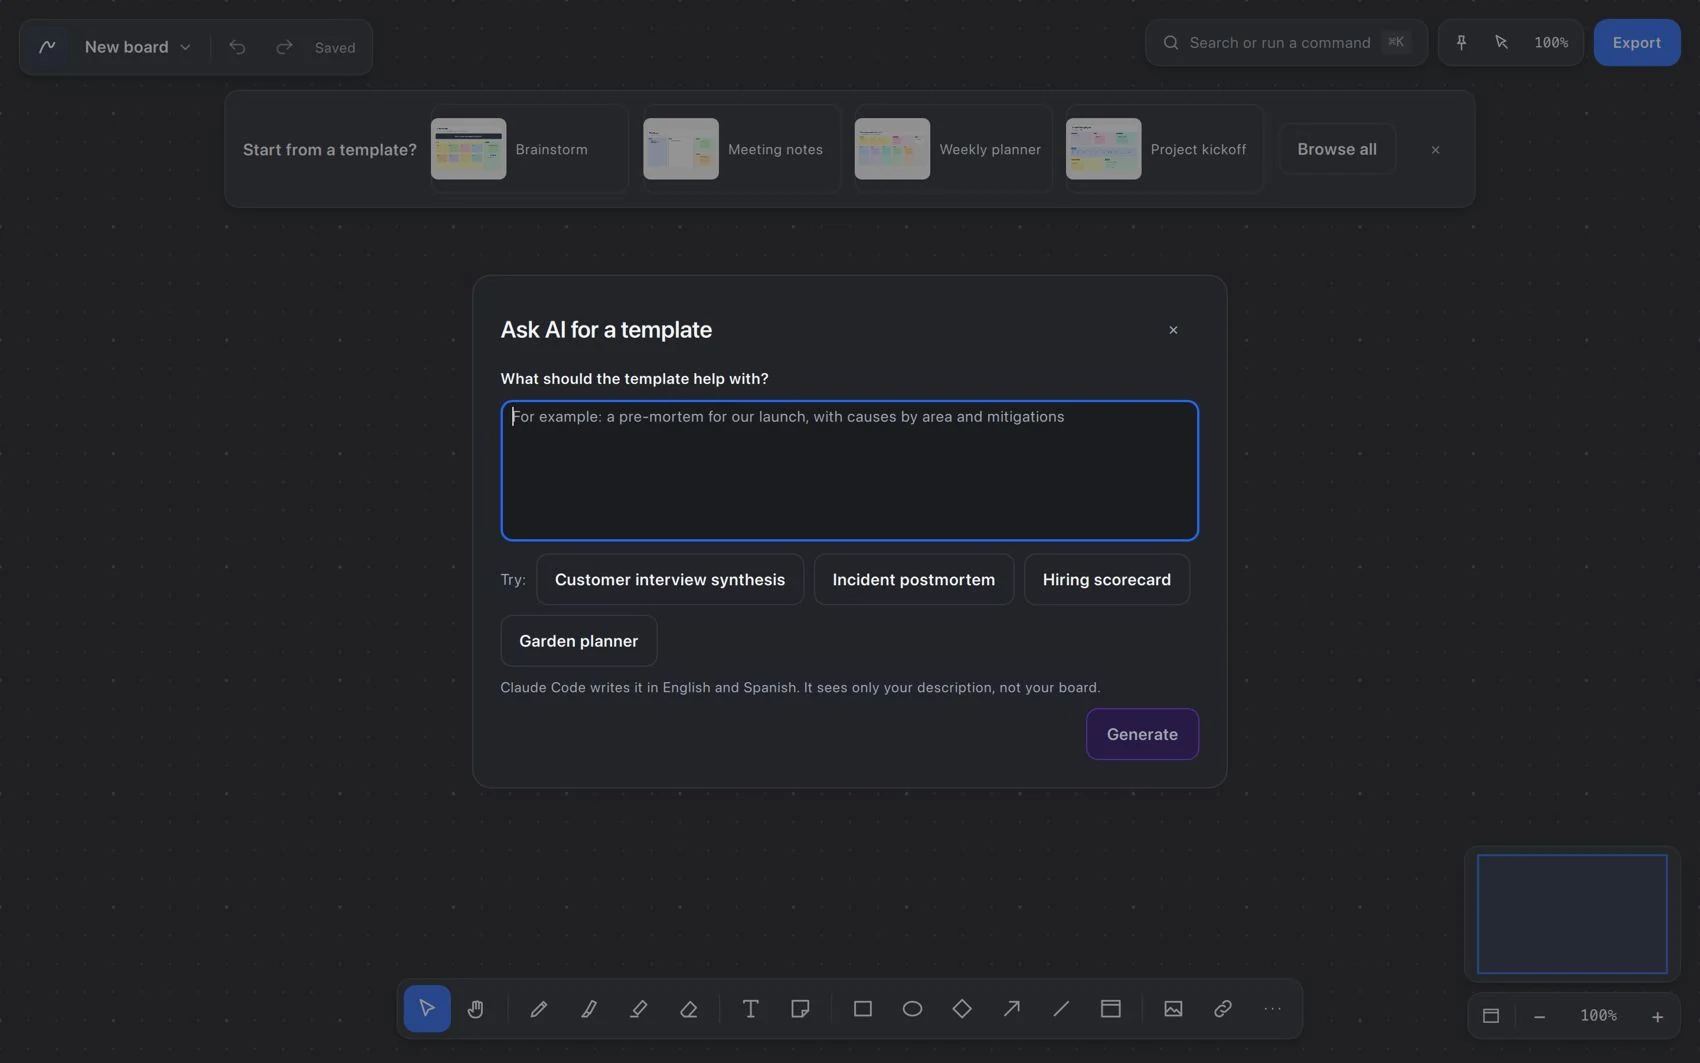This screenshot has height=1063, width=1700.
Task: Pick the Weekly planner template
Action: [x=952, y=149]
